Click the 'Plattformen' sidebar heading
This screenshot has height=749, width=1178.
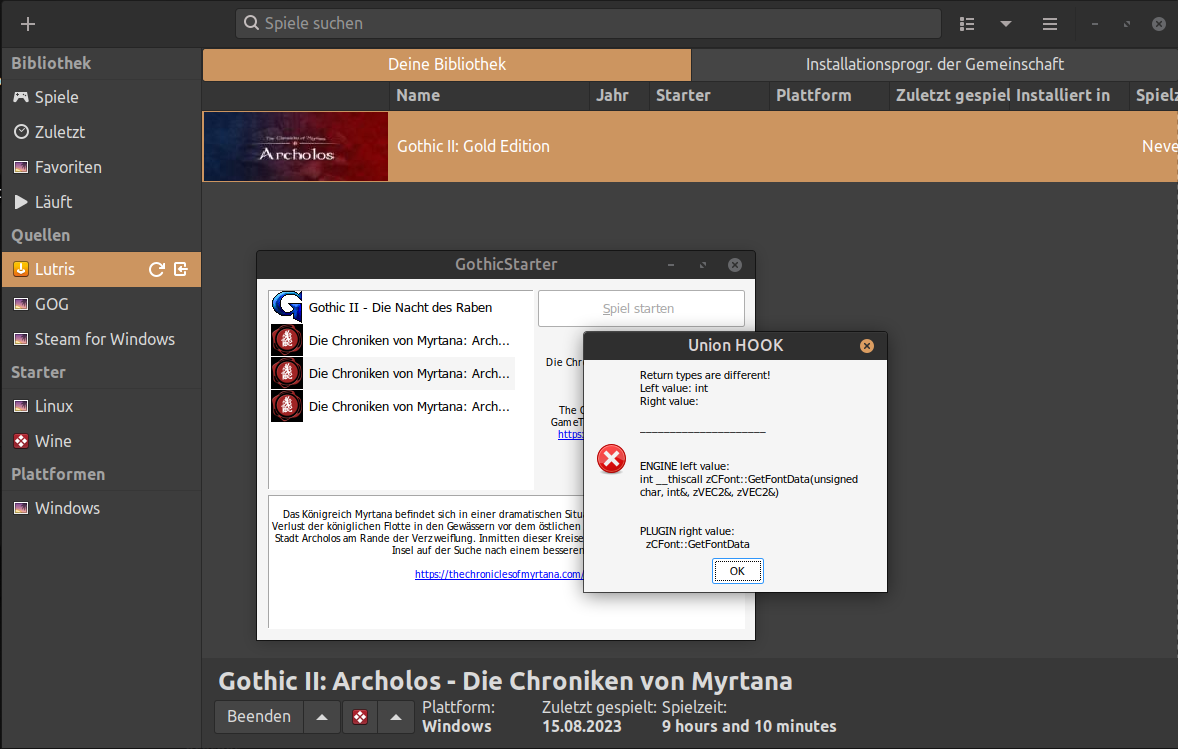coord(58,474)
